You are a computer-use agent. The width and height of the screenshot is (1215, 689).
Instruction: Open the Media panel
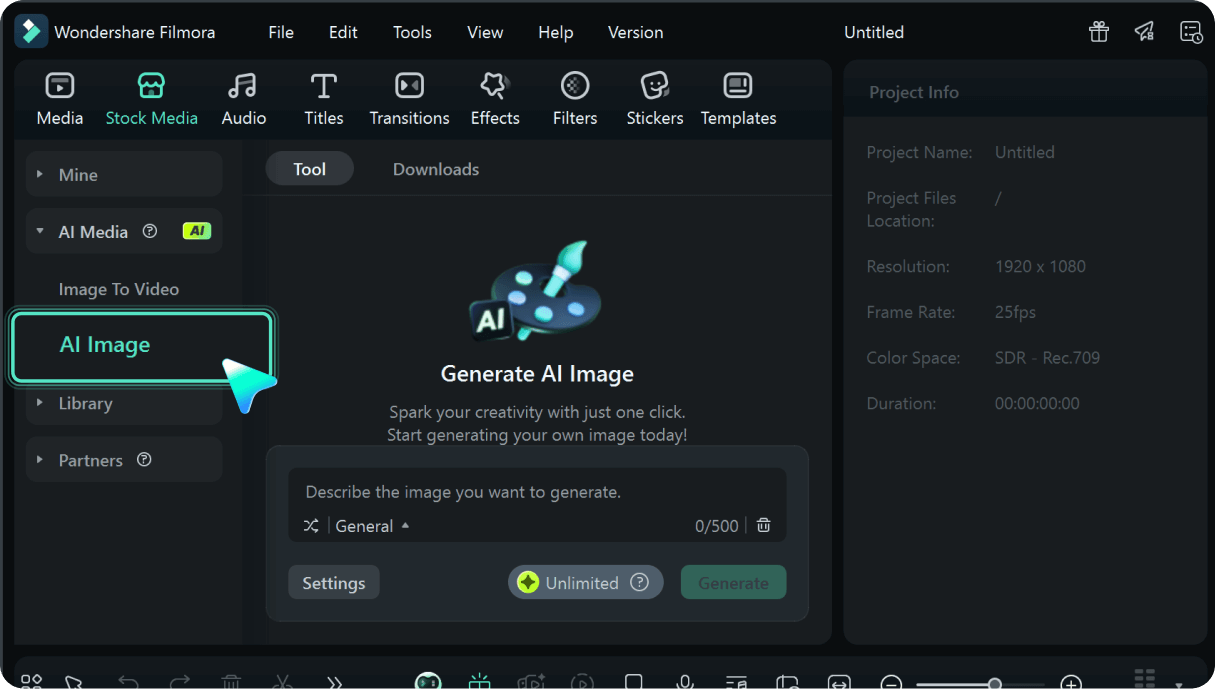point(60,99)
